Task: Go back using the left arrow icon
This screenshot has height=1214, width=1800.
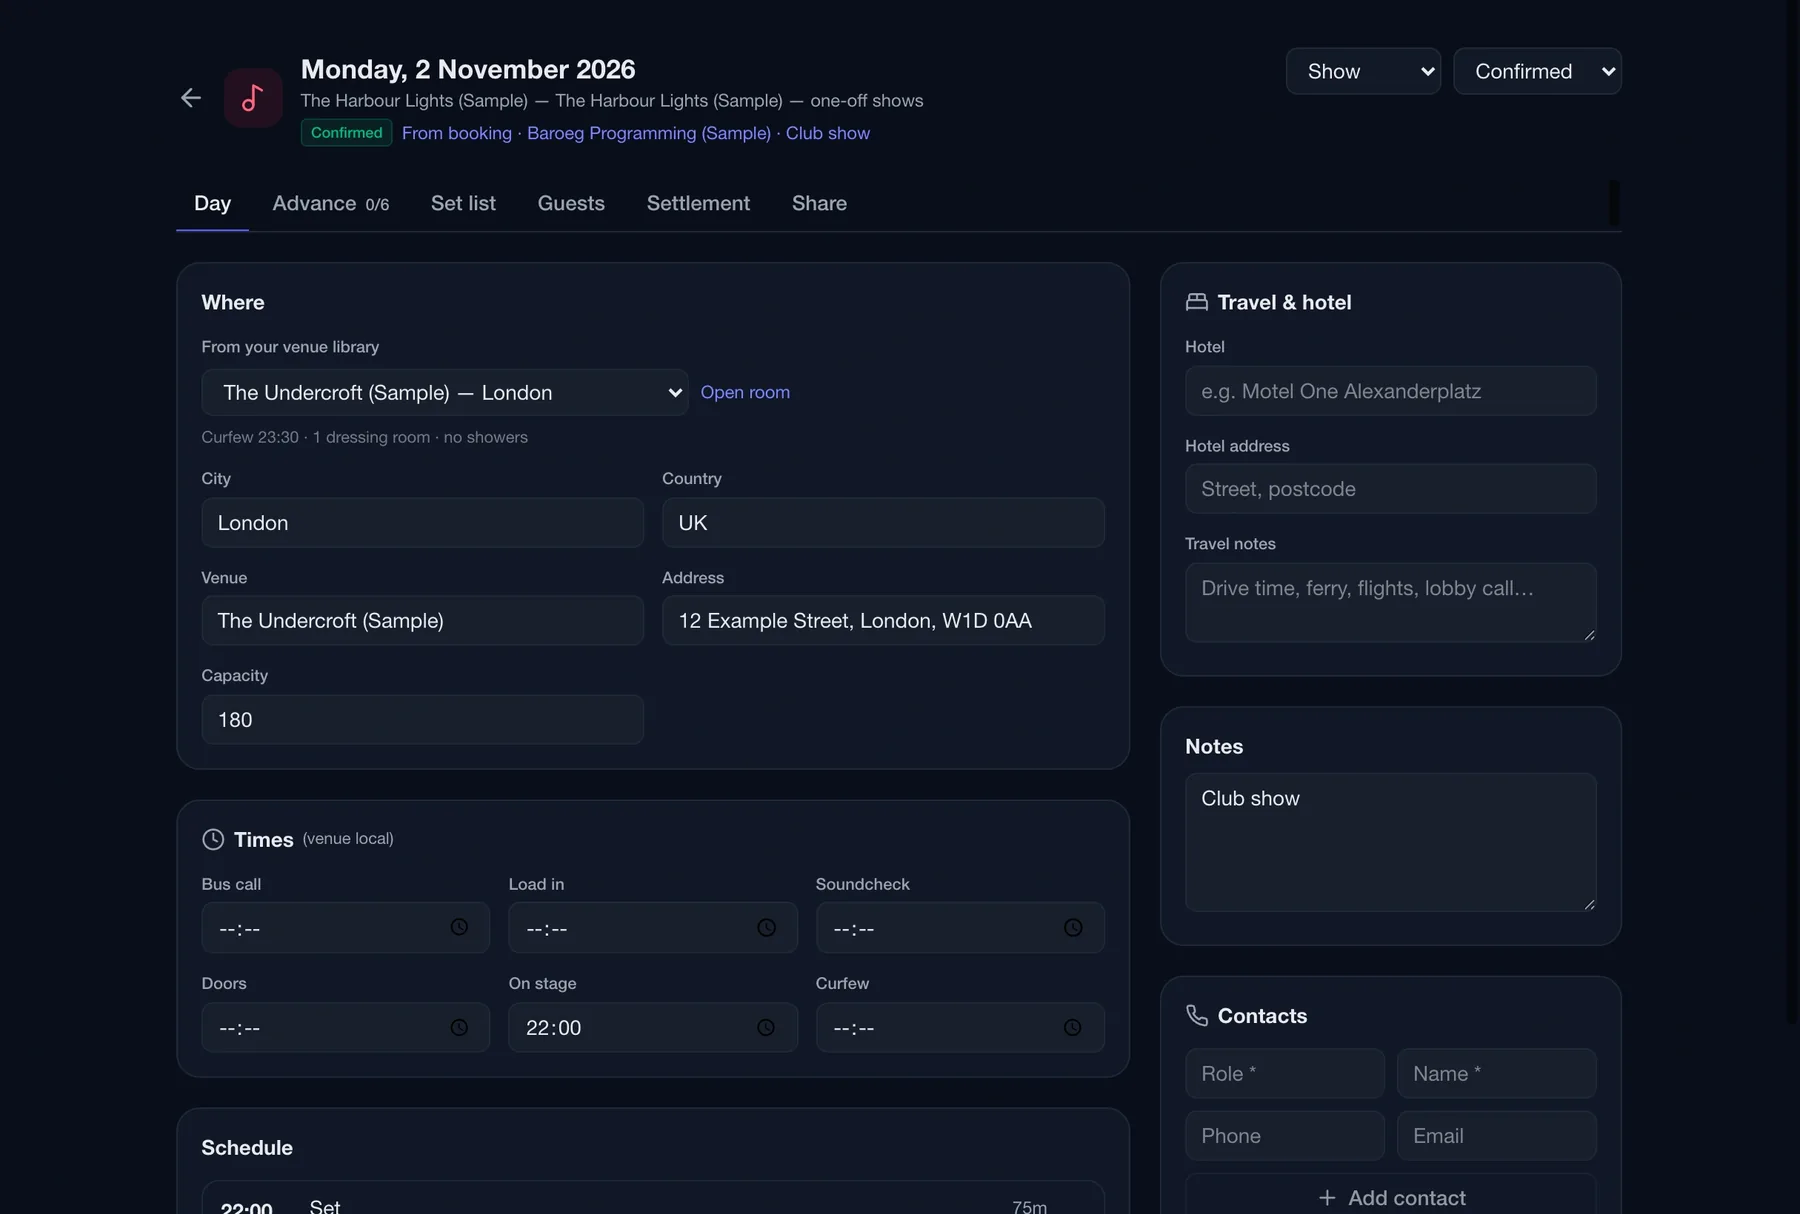Action: 191,98
